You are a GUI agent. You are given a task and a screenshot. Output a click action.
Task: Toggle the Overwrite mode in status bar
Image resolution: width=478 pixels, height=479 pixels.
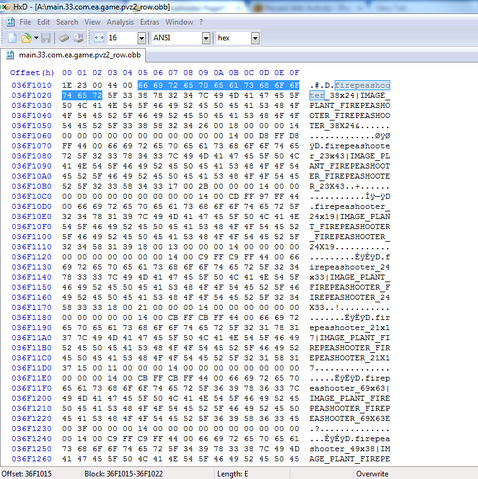click(372, 474)
